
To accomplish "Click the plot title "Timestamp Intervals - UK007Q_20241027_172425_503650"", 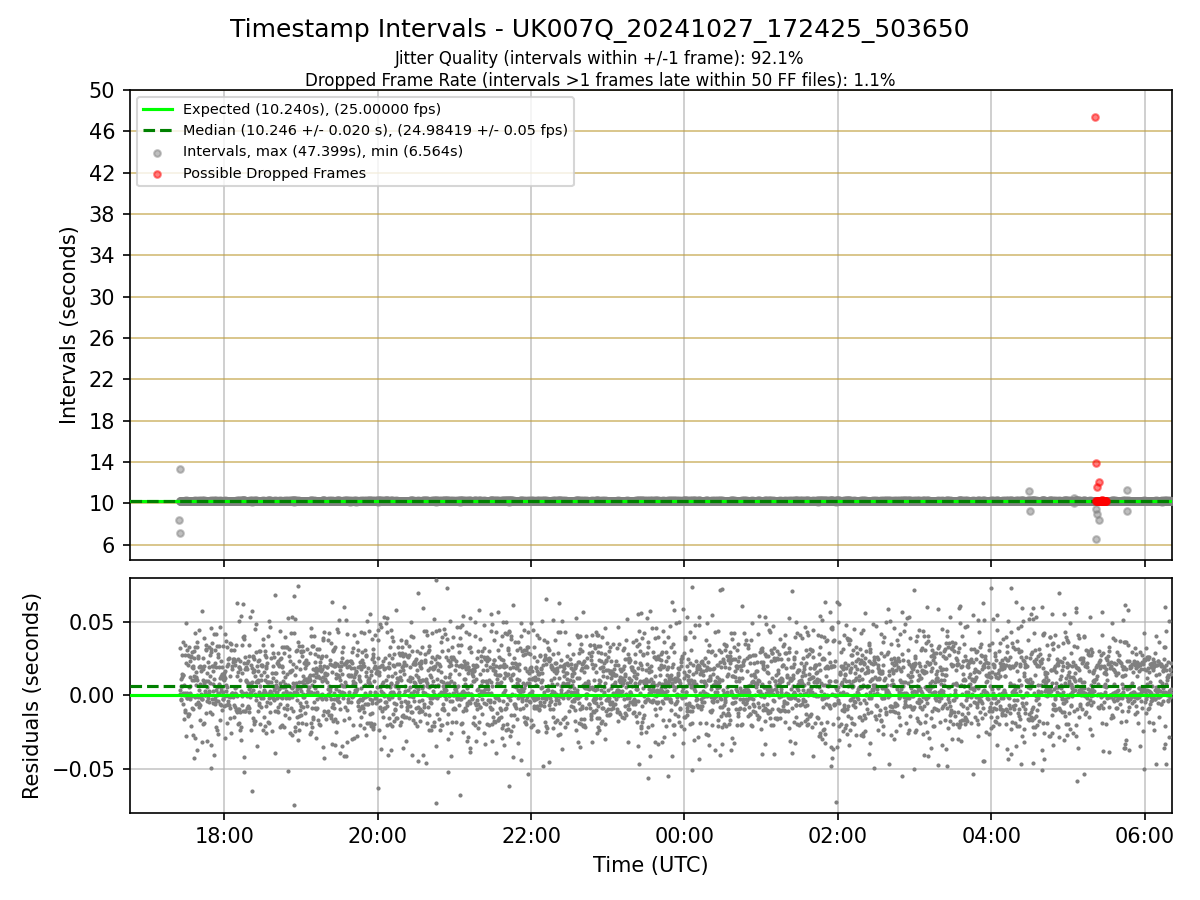I will coord(599,29).
